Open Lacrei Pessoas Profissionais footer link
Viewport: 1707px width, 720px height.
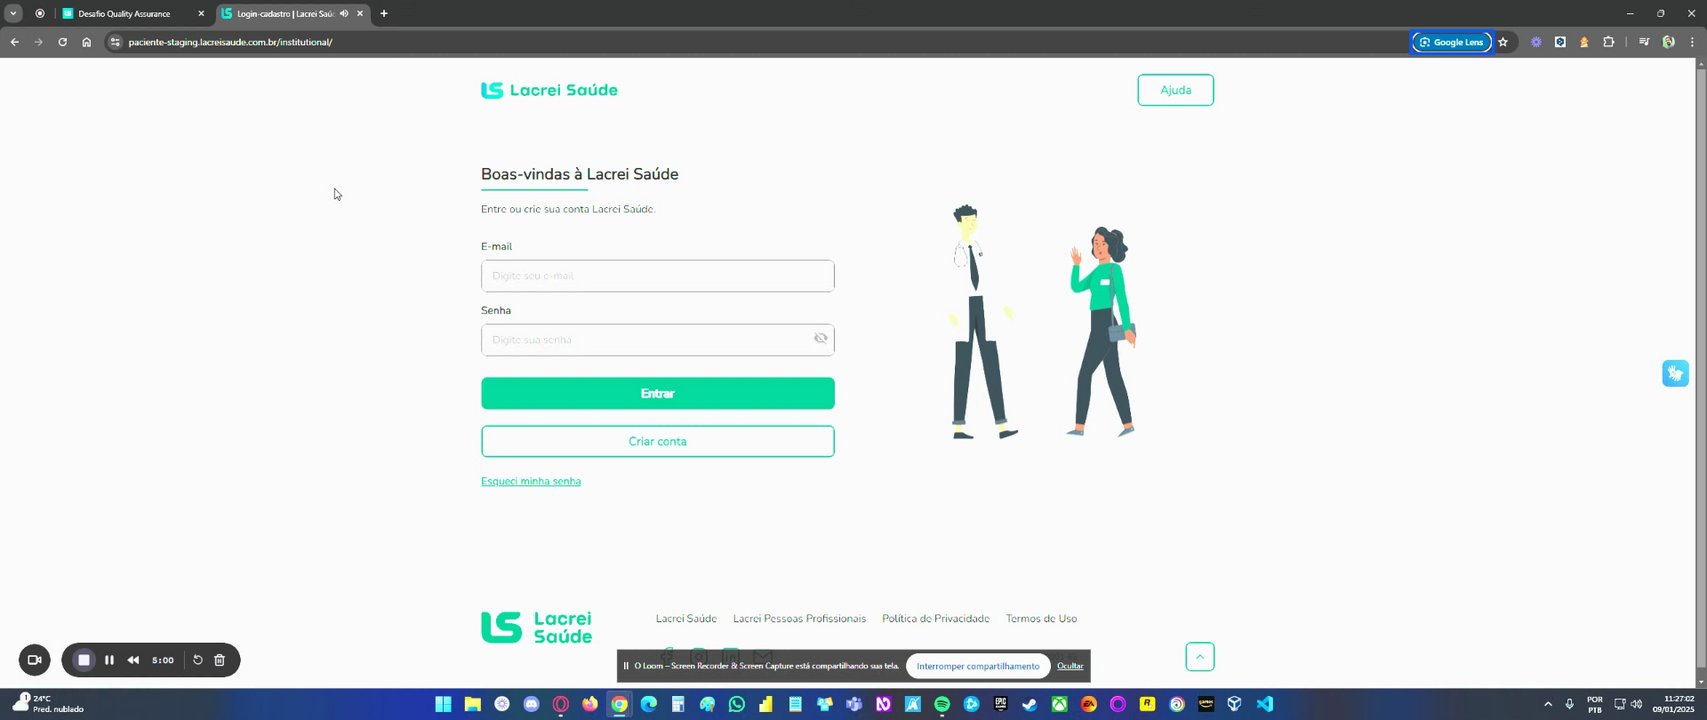[799, 619]
